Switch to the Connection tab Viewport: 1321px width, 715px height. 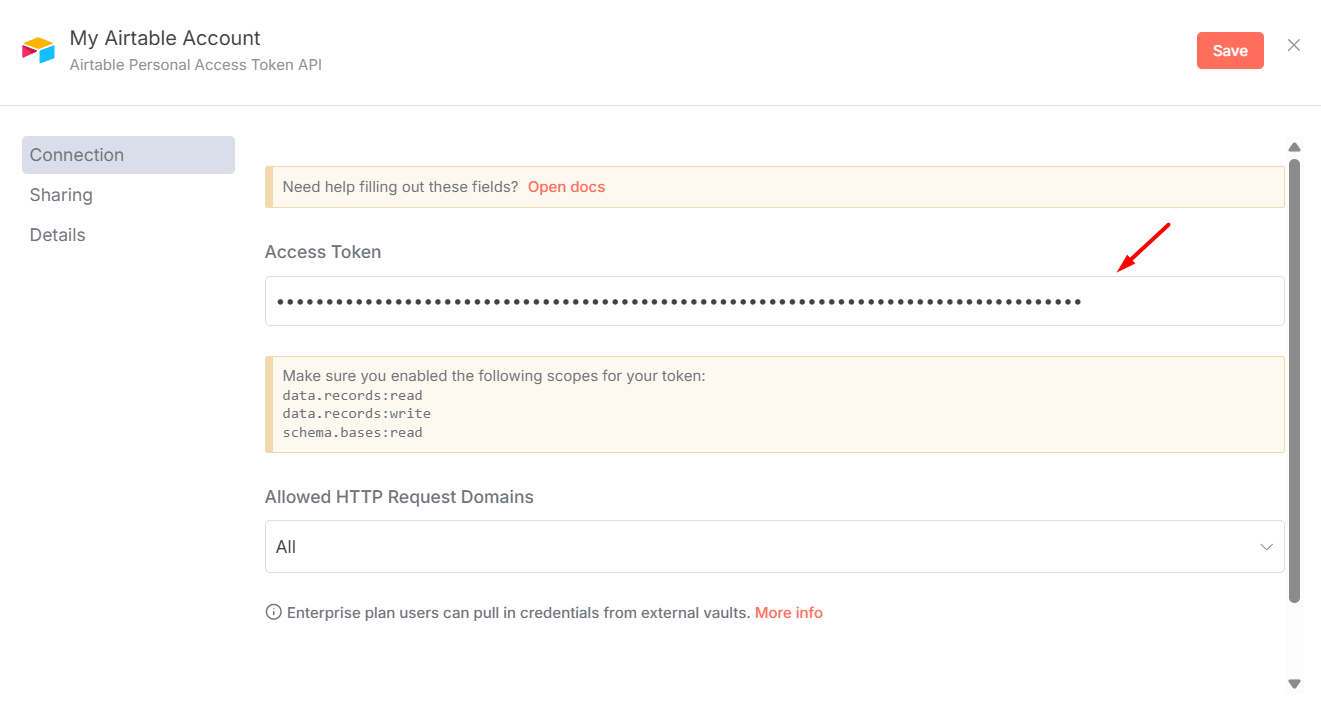click(128, 155)
